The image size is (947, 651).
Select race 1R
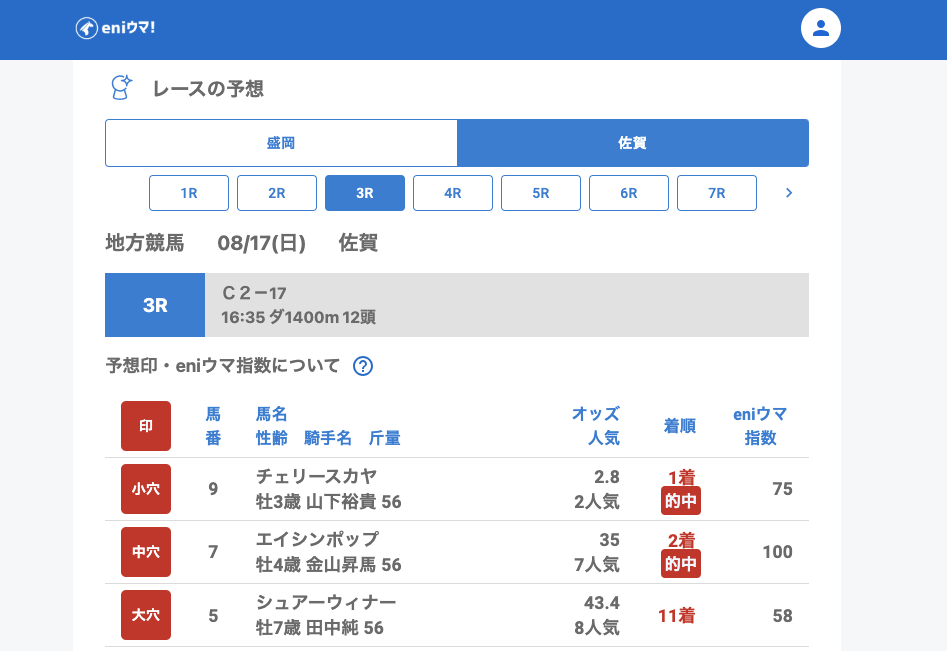point(189,193)
